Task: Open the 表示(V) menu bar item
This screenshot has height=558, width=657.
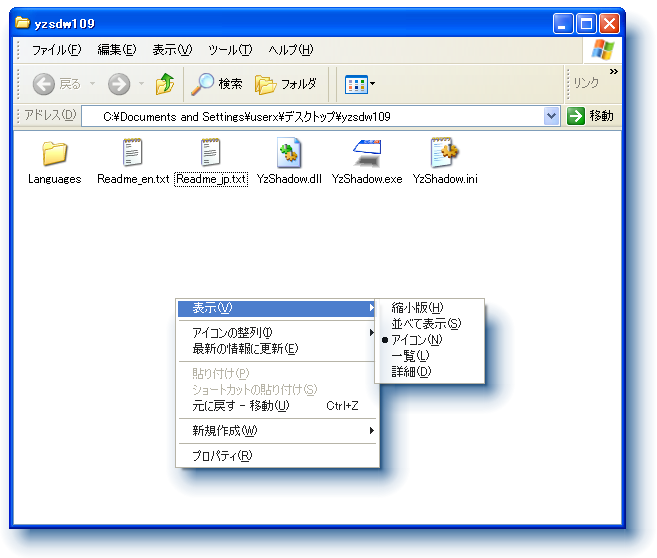Action: point(172,50)
